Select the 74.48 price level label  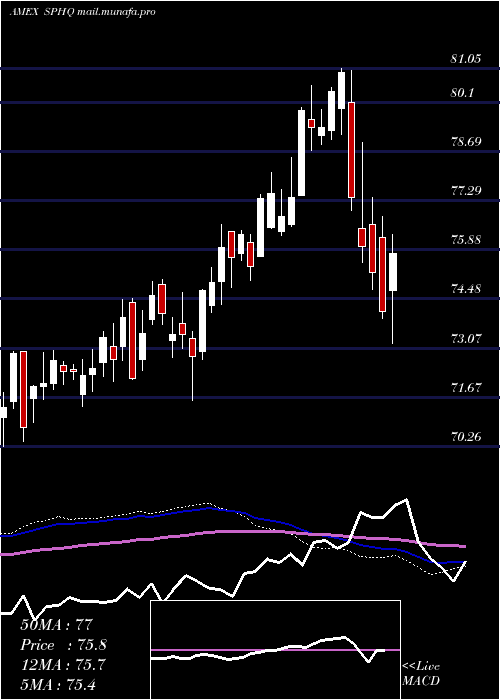[x=466, y=289]
